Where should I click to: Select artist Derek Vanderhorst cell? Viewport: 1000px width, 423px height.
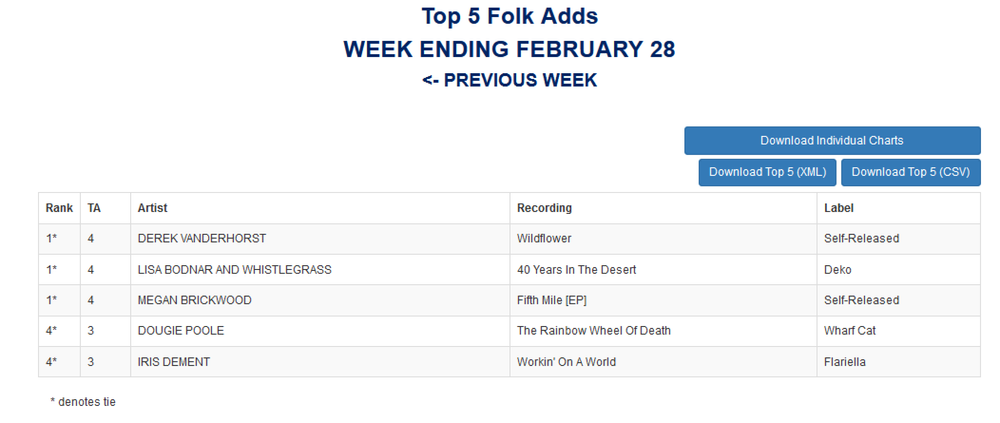tap(320, 239)
